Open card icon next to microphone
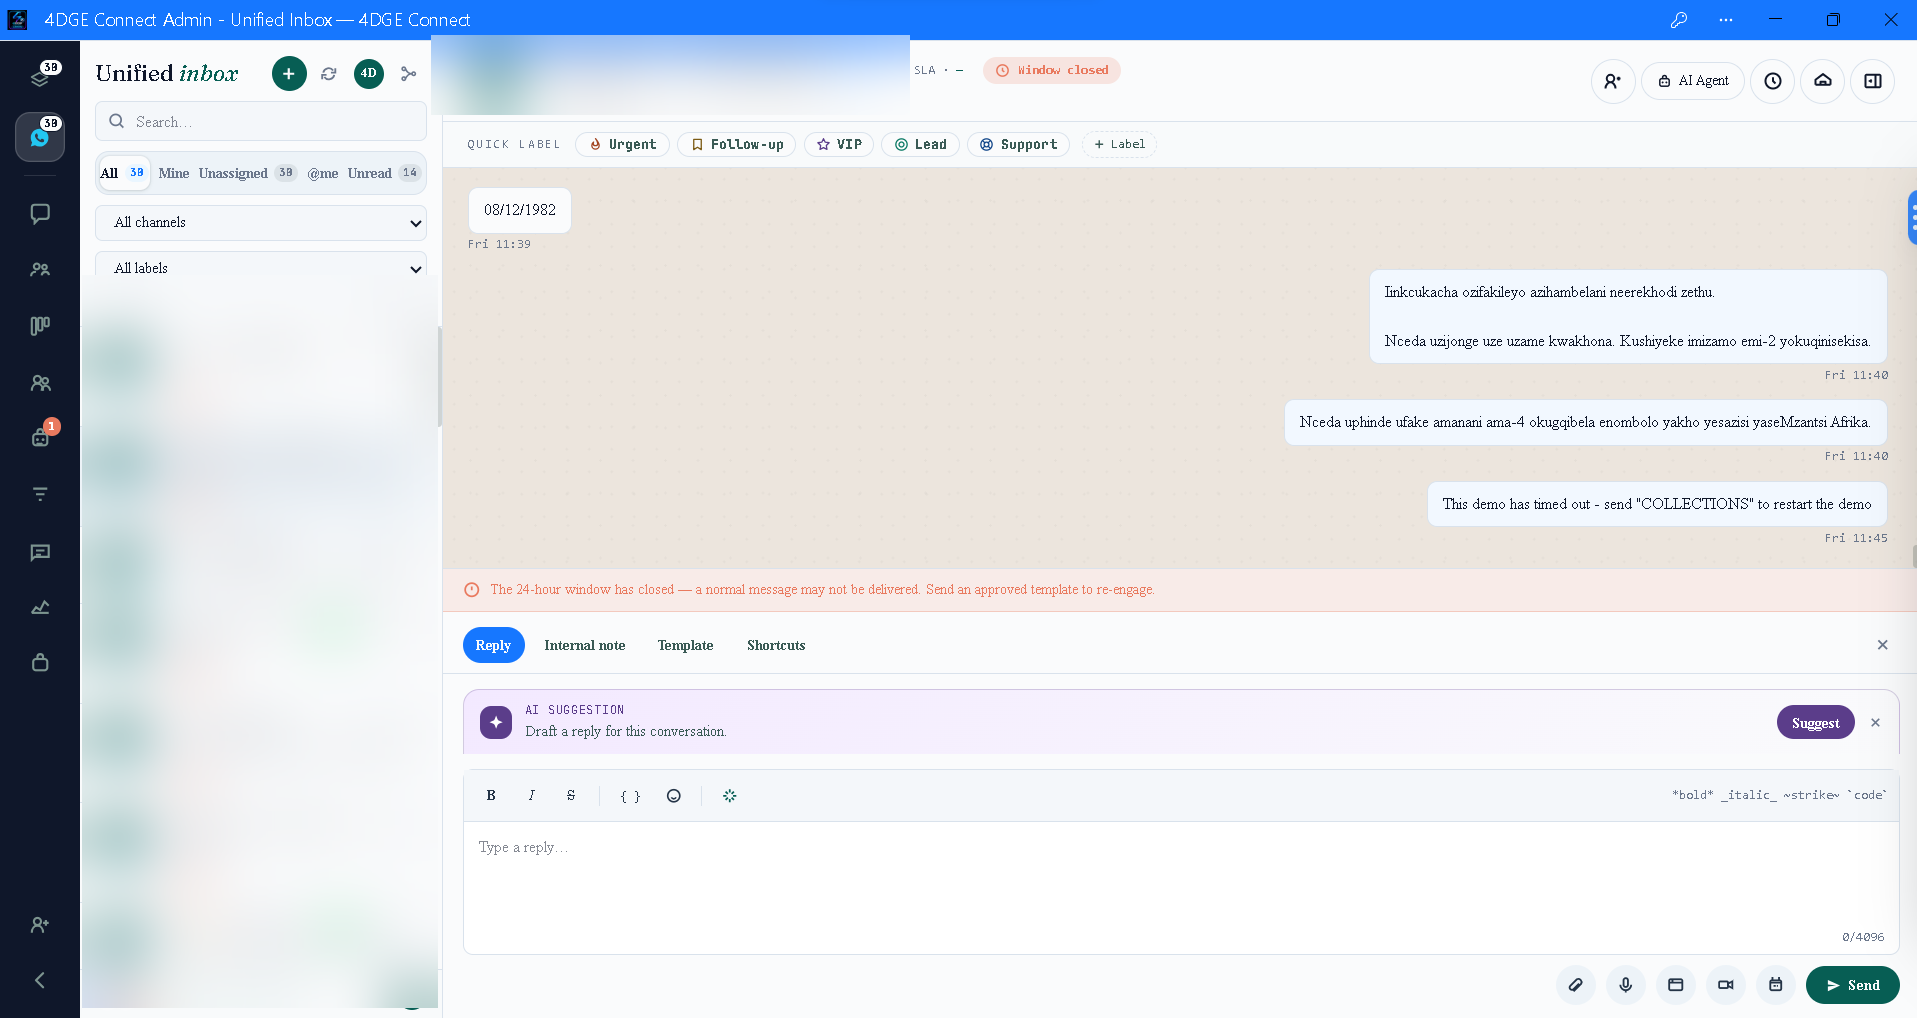This screenshot has height=1018, width=1917. [x=1675, y=985]
